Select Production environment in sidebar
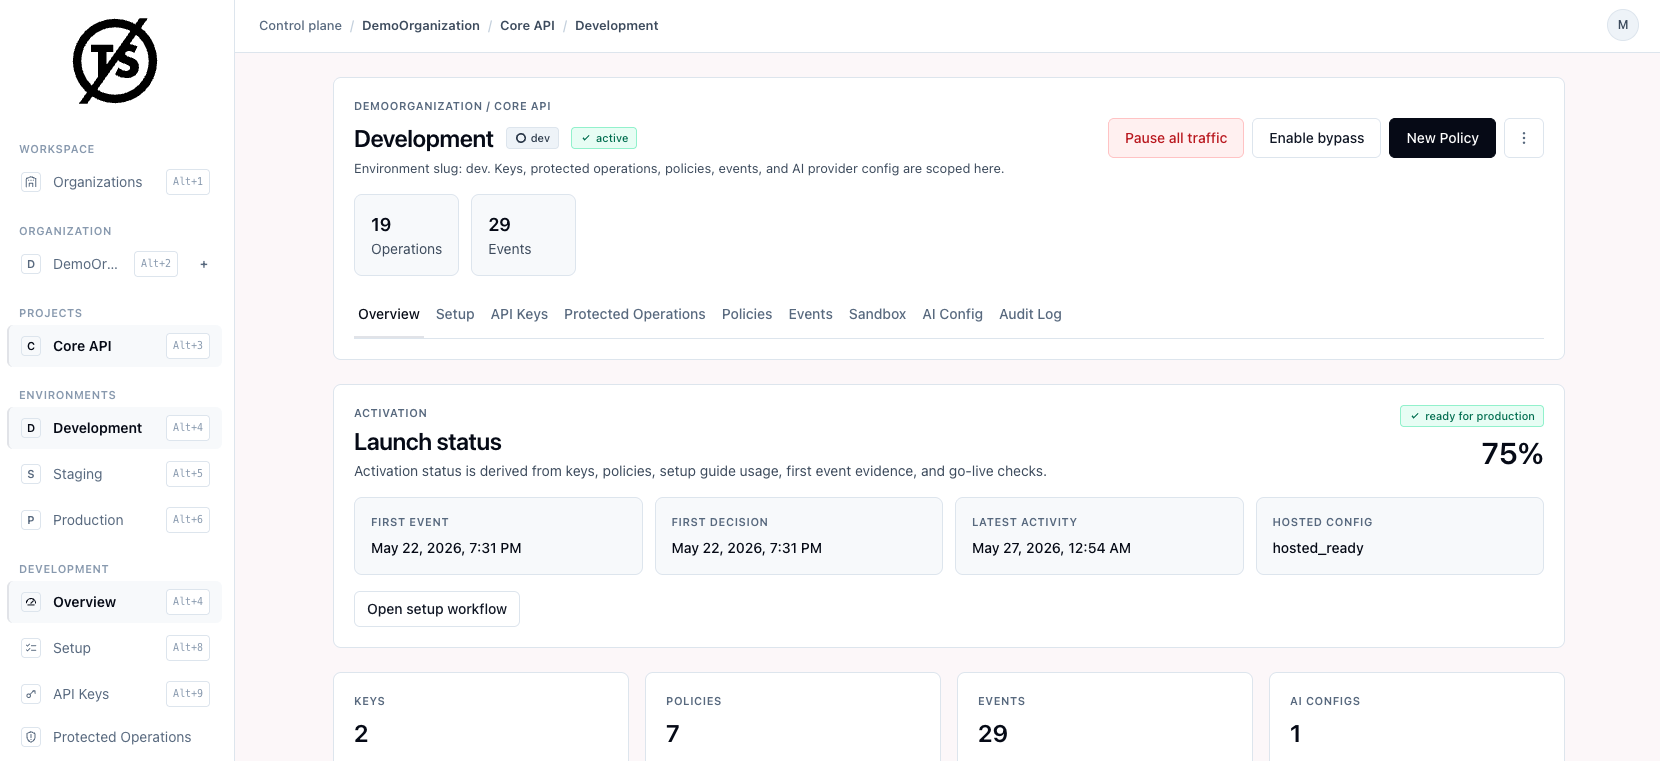The image size is (1660, 761). point(114,520)
